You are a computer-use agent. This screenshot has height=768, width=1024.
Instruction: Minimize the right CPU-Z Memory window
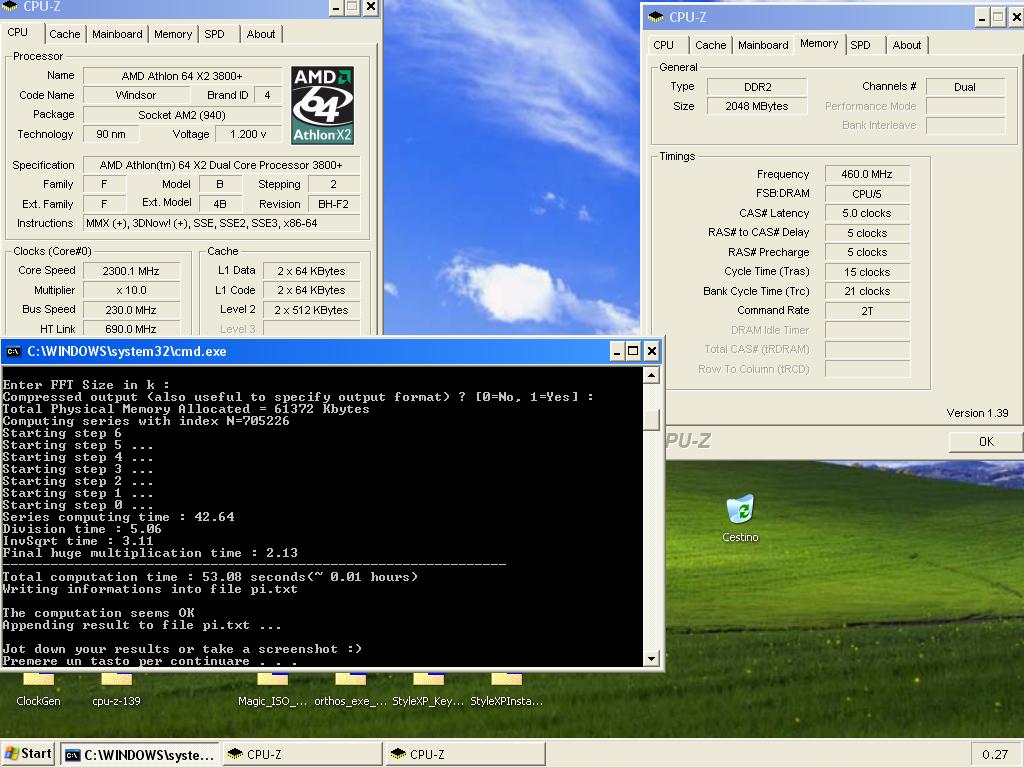[982, 18]
